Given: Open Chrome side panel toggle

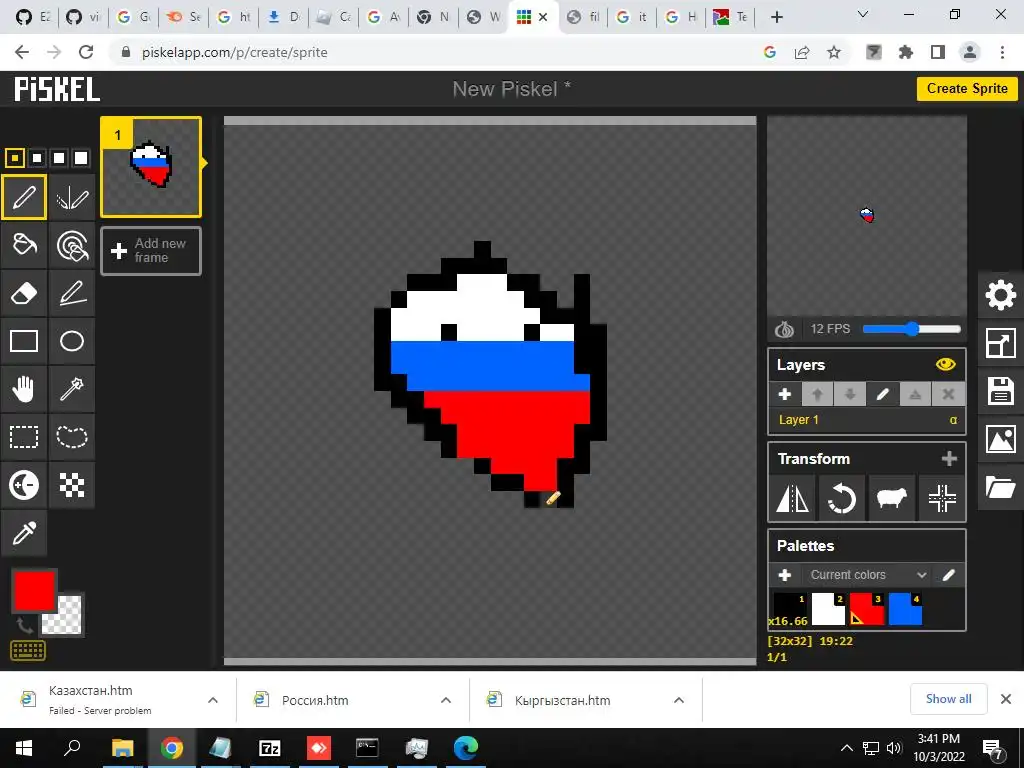Looking at the screenshot, I should click(938, 52).
